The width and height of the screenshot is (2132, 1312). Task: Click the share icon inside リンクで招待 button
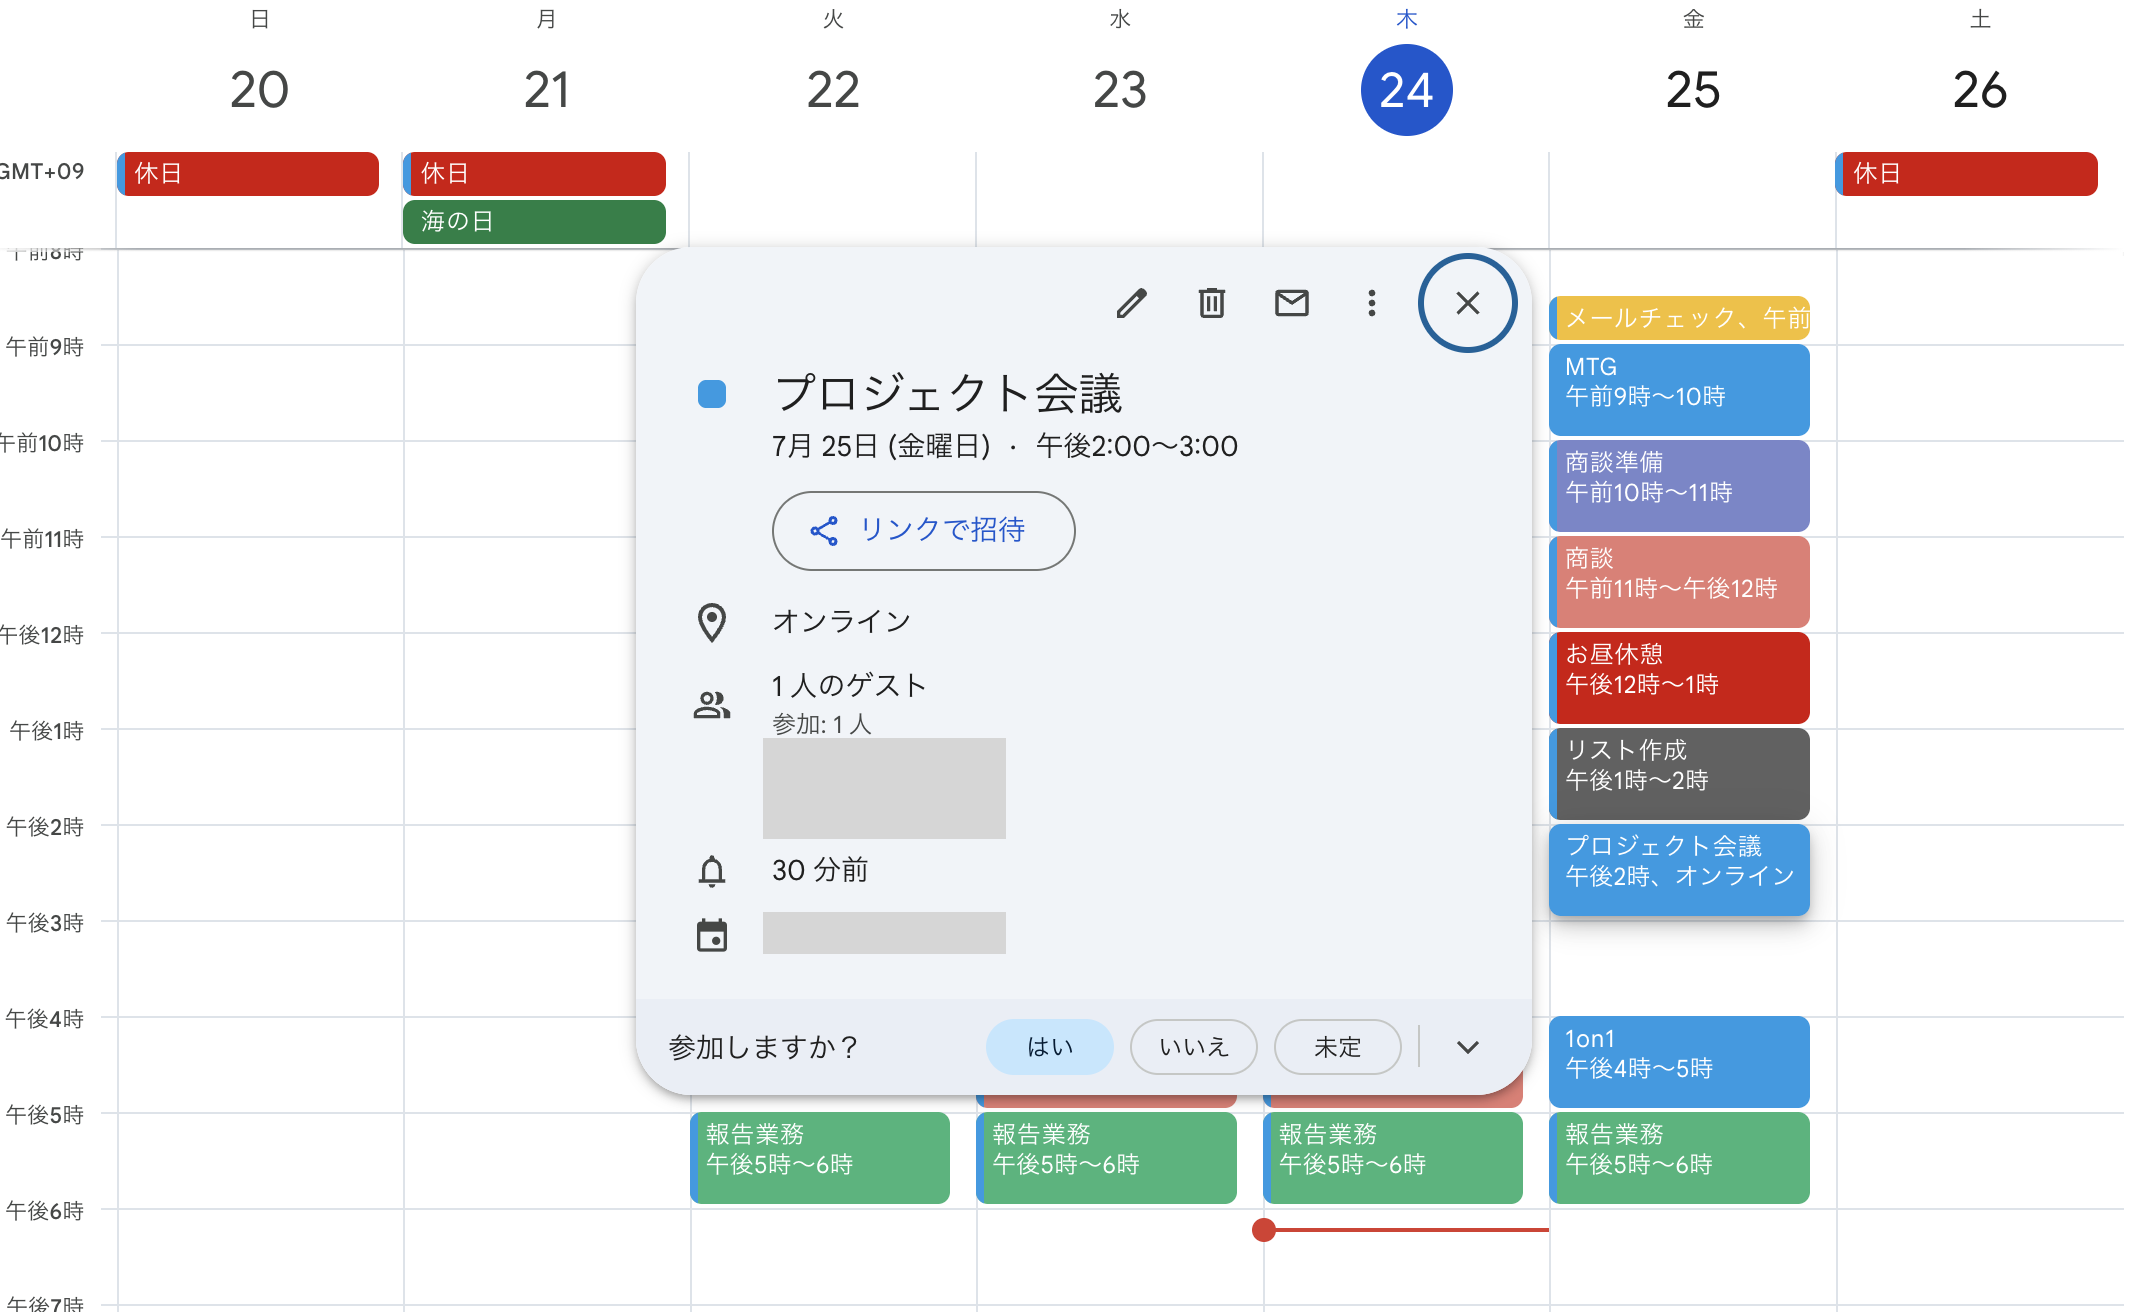823,531
